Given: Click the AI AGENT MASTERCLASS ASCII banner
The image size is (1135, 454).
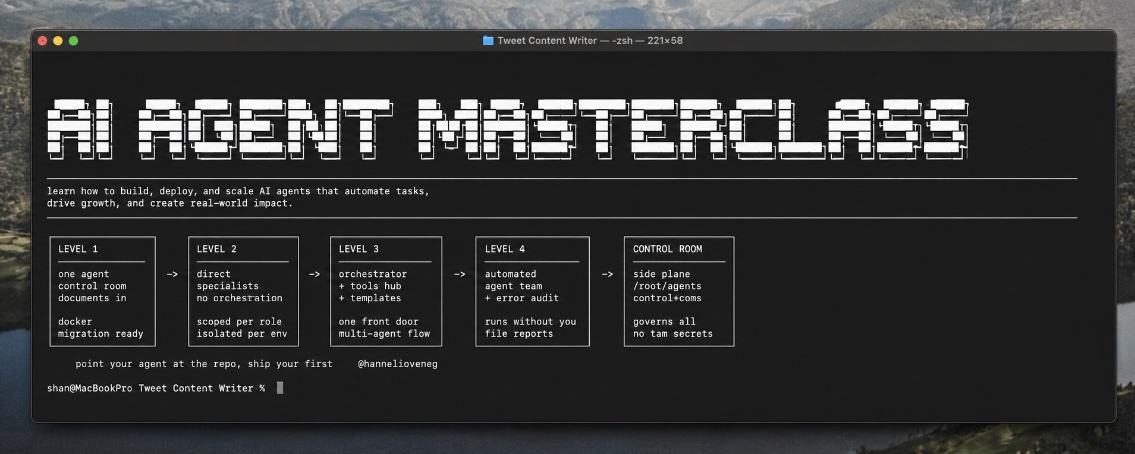Looking at the screenshot, I should (507, 128).
